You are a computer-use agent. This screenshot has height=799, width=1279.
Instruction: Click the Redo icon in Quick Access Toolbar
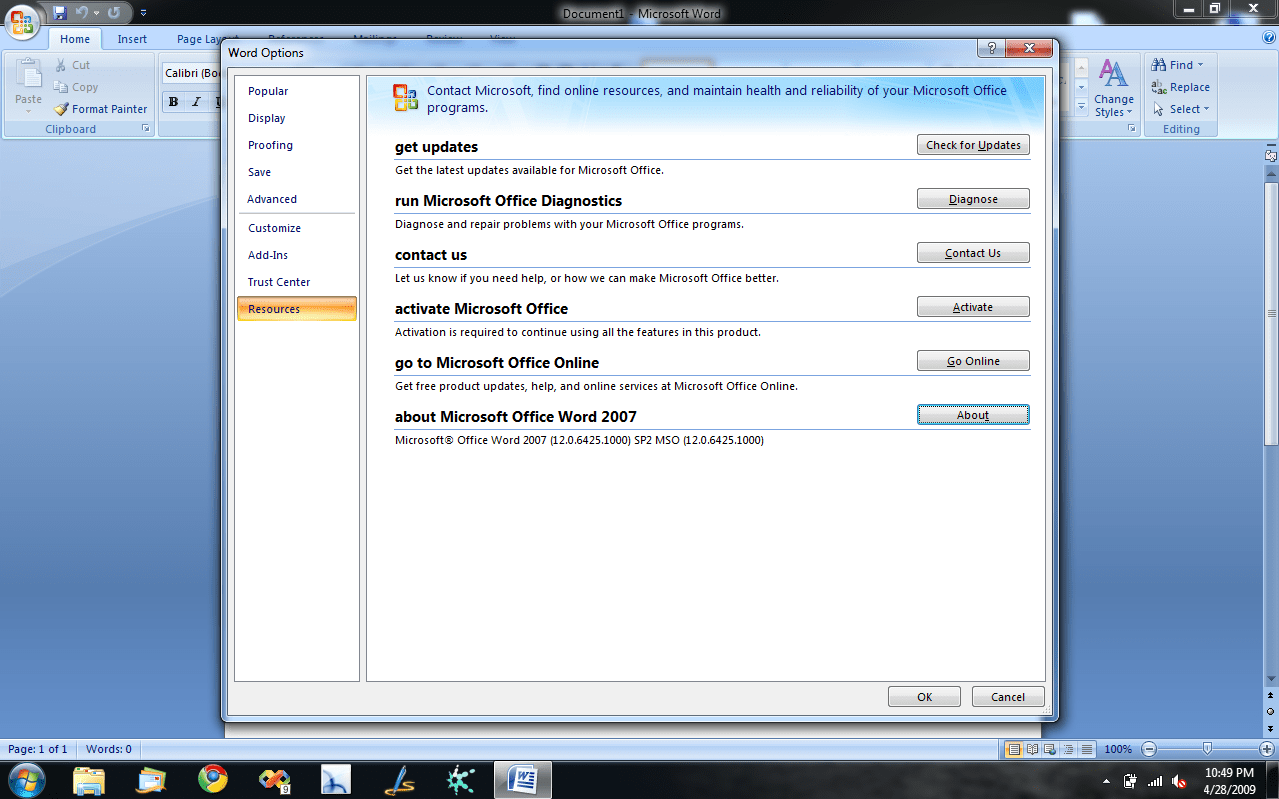[x=113, y=13]
